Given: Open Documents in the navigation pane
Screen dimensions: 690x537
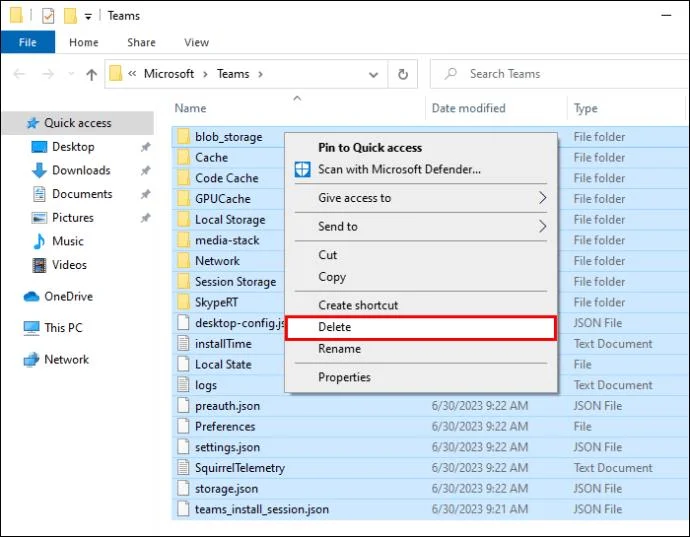Looking at the screenshot, I should point(82,194).
